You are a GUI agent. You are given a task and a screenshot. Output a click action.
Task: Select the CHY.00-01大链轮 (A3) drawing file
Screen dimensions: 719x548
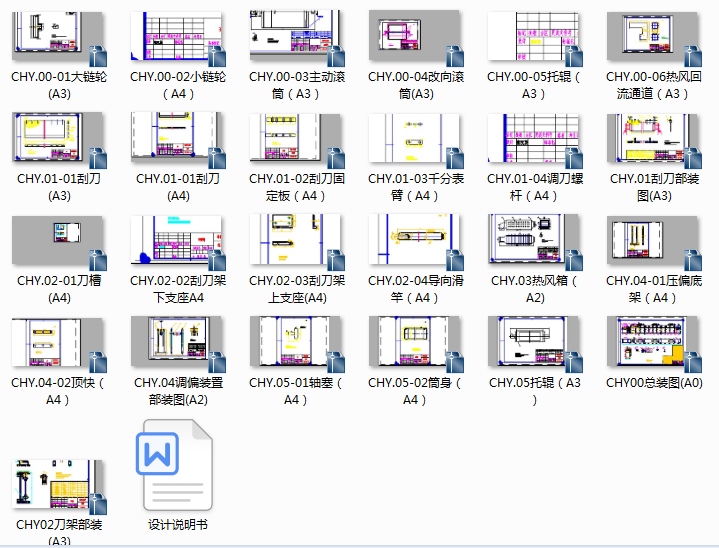59,38
